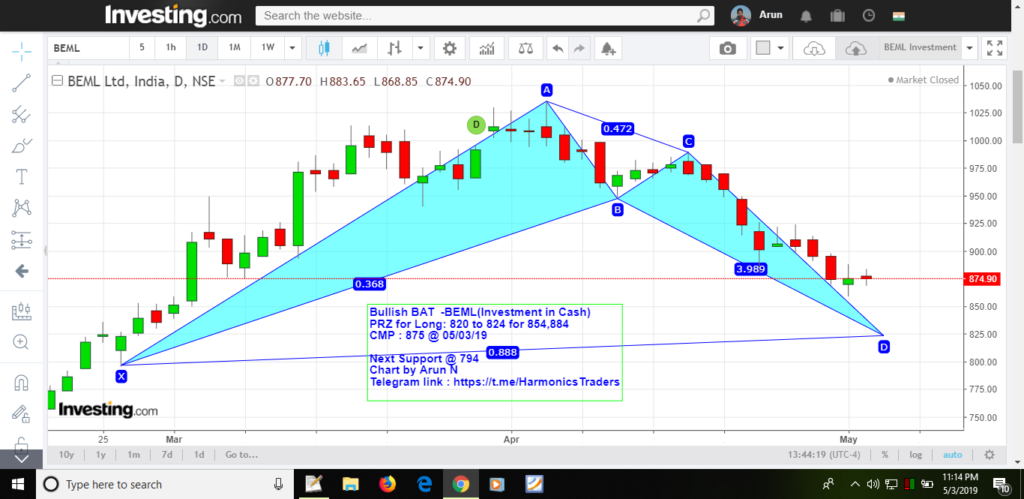Switch to the line chart style
This screenshot has width=1024, height=499.
[x=359, y=48]
